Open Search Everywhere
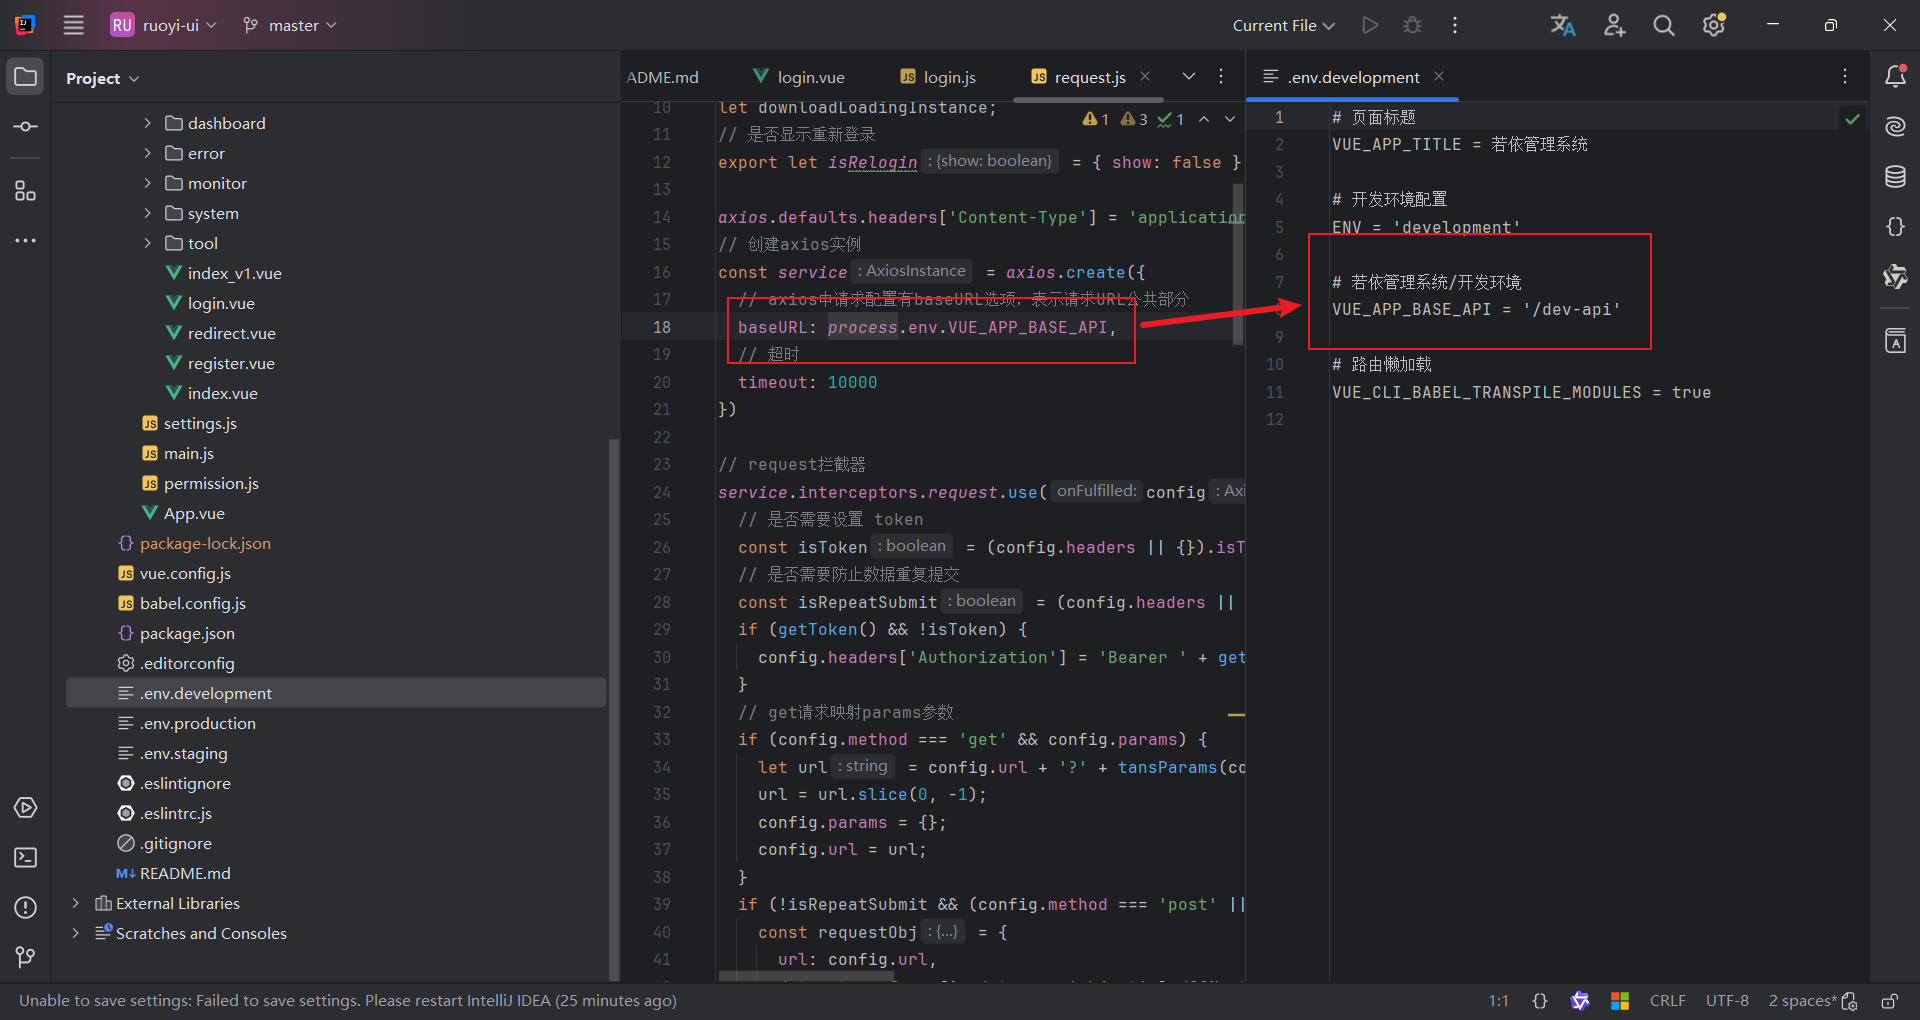 coord(1664,25)
